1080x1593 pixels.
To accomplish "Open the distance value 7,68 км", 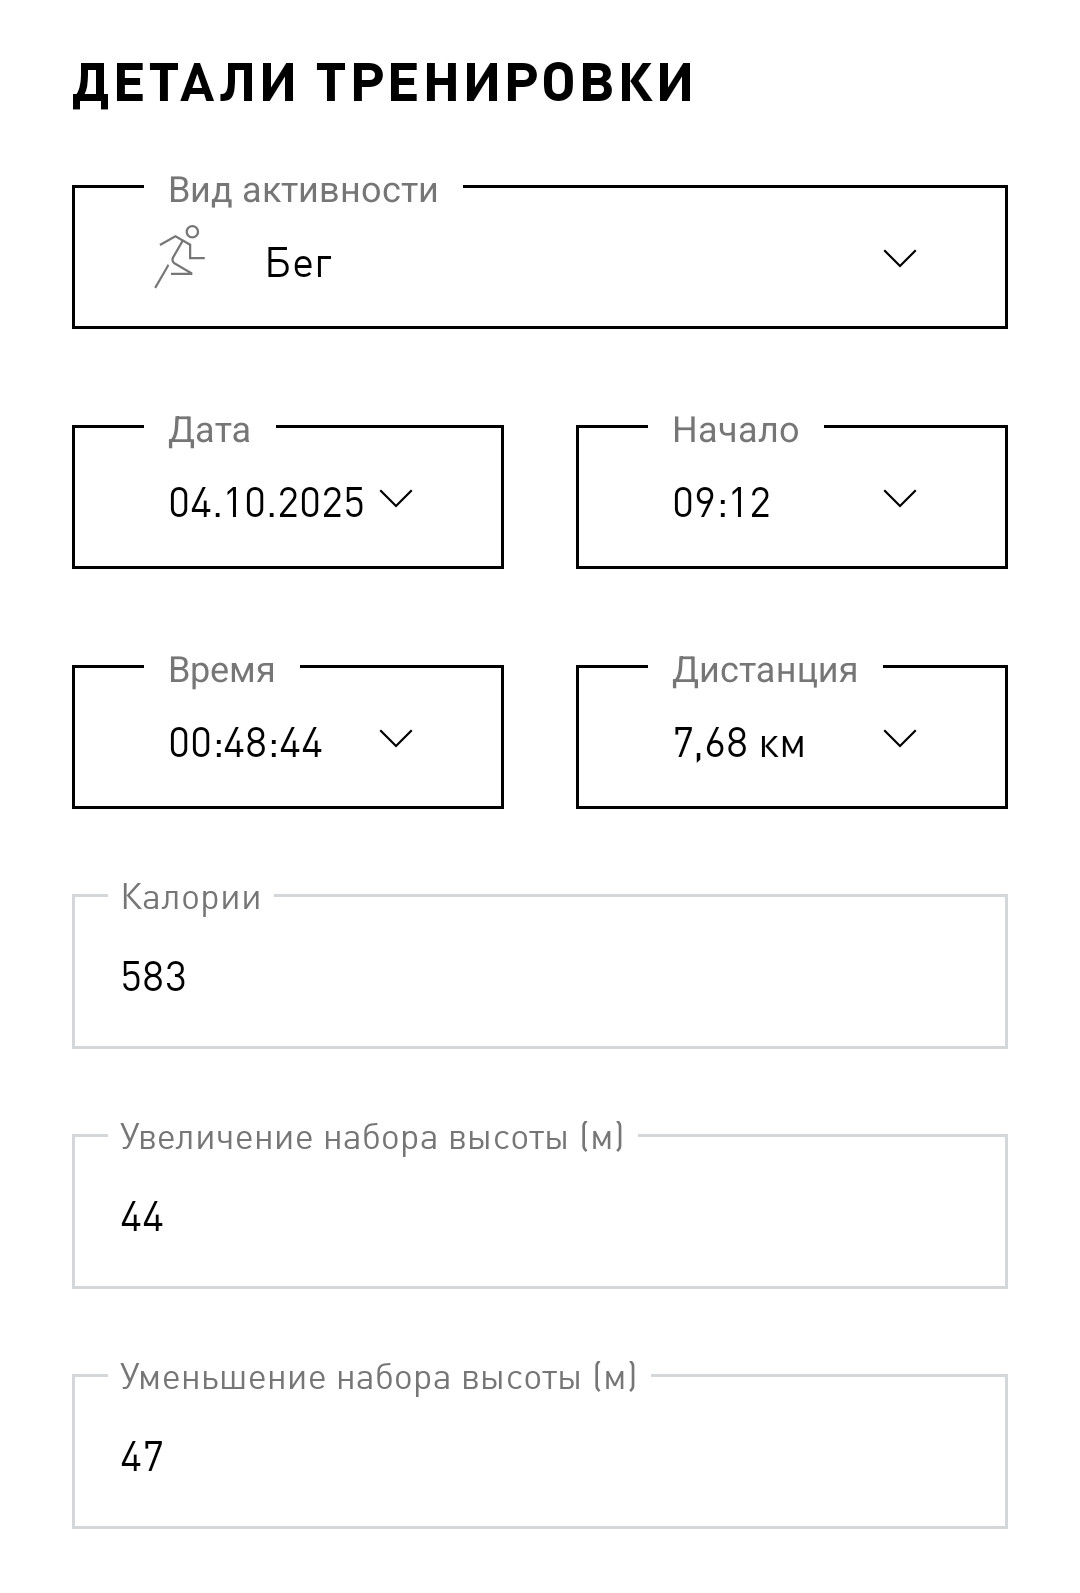I will (x=739, y=743).
